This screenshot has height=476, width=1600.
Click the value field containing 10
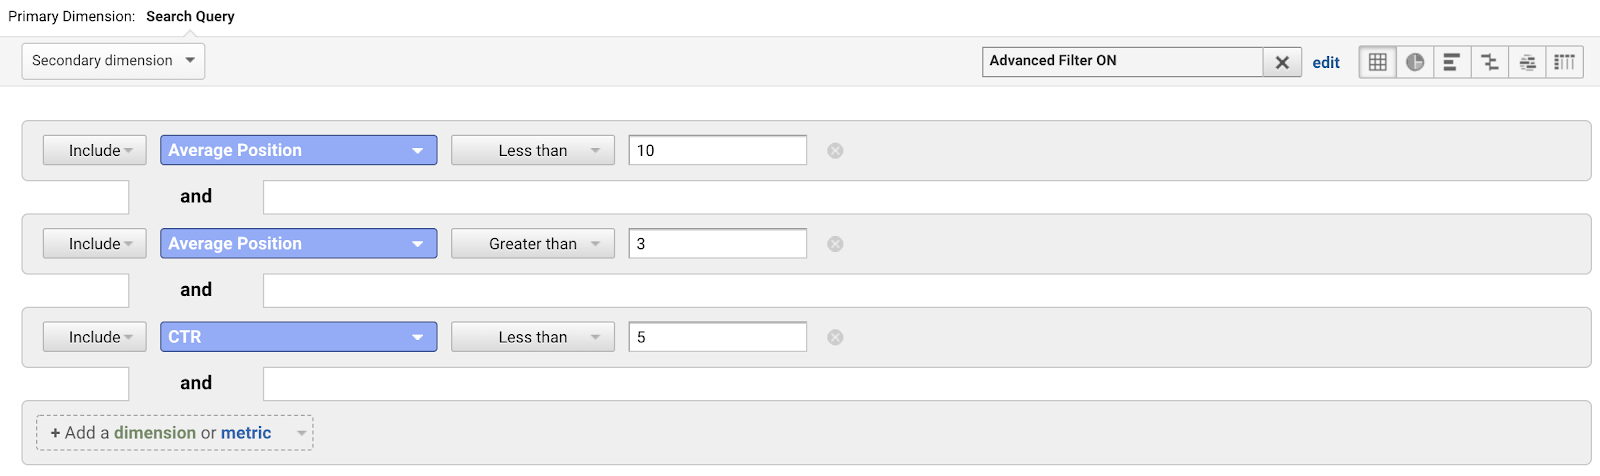pos(717,151)
